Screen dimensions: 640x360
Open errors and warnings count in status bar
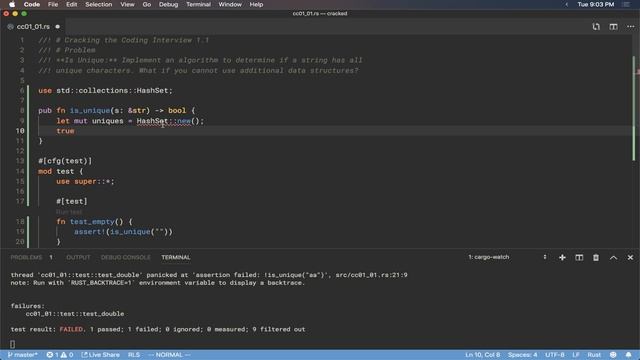tap(60, 355)
